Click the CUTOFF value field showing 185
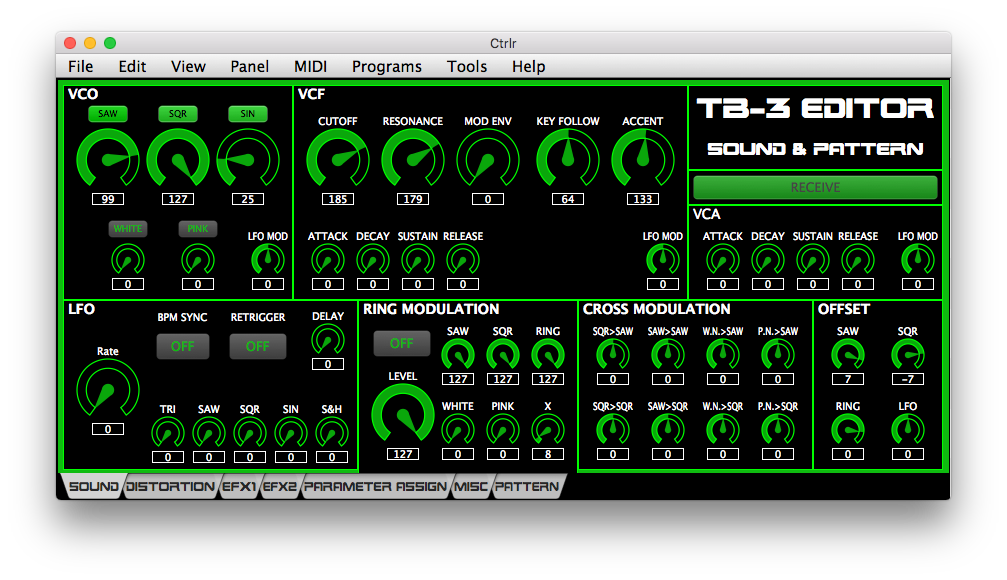The height and width of the screenshot is (580, 1007). [x=338, y=199]
